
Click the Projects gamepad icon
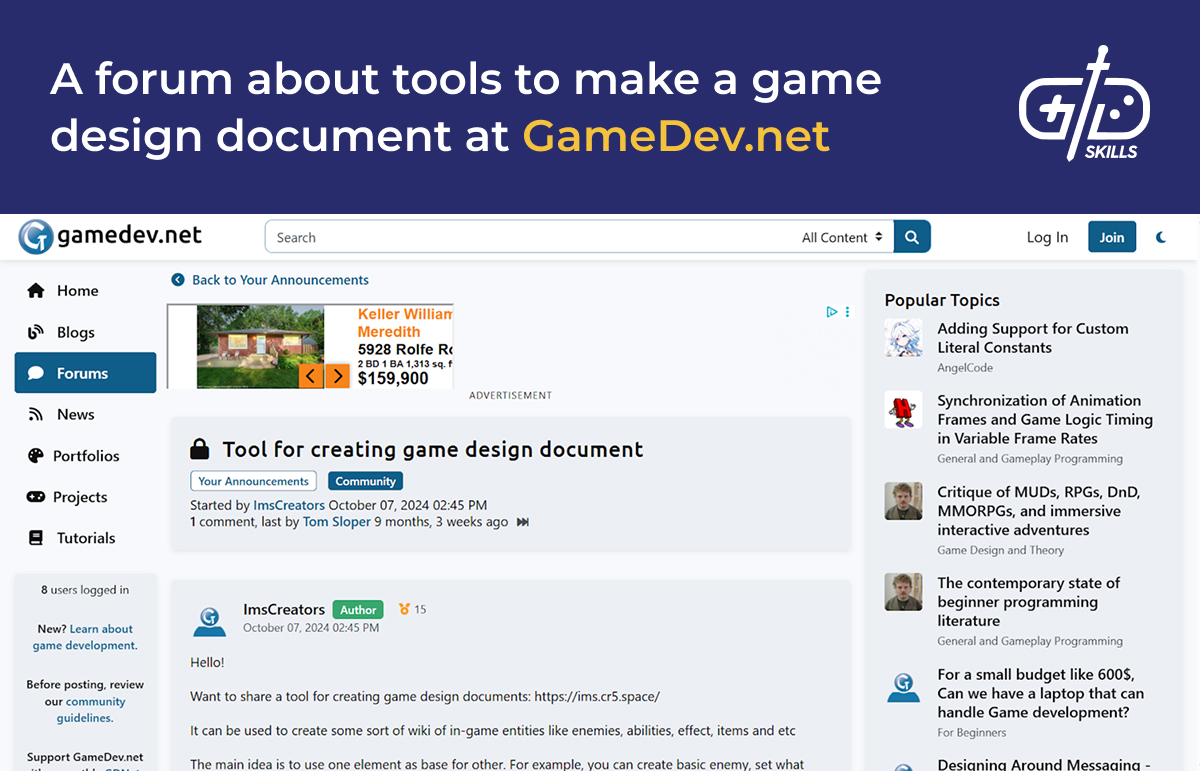click(36, 497)
